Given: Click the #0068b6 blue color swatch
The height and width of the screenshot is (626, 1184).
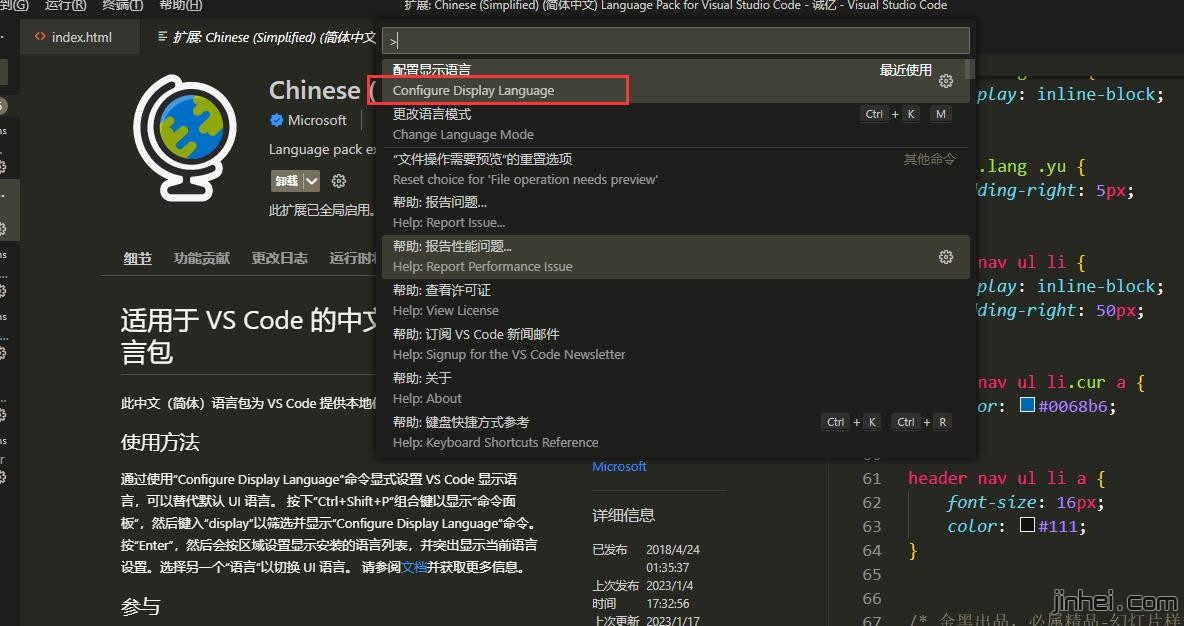Looking at the screenshot, I should pos(1027,405).
